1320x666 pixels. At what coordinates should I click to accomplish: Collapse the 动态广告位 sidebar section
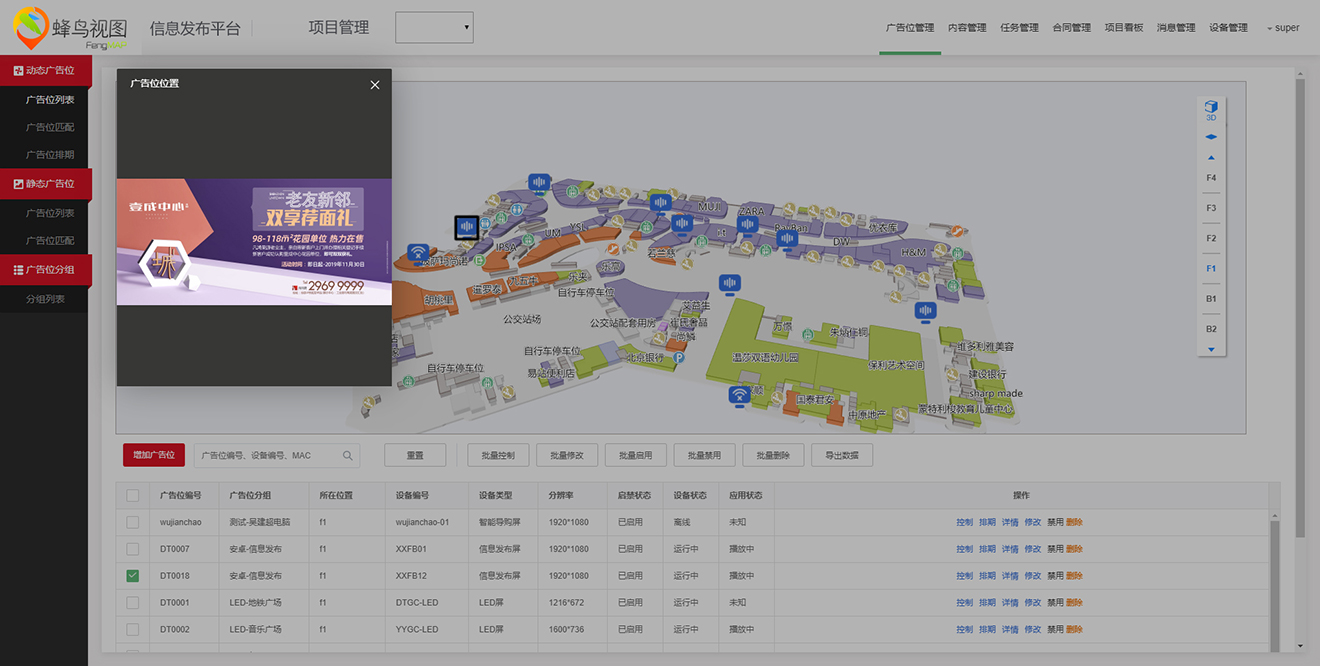tap(46, 71)
